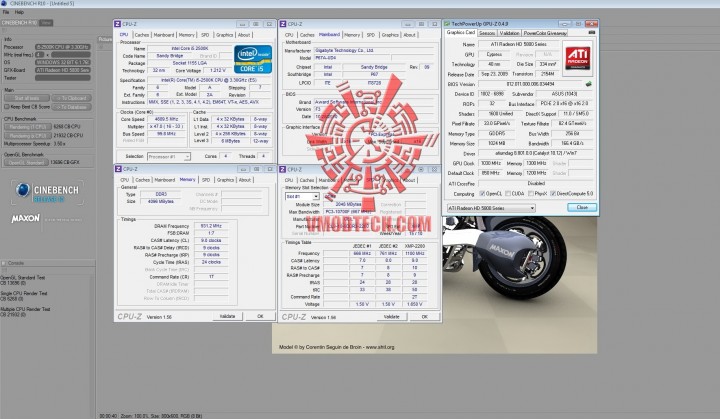The image size is (720, 419).
Task: Select the Graphics Card tab in GPU-Z
Action: [x=461, y=33]
